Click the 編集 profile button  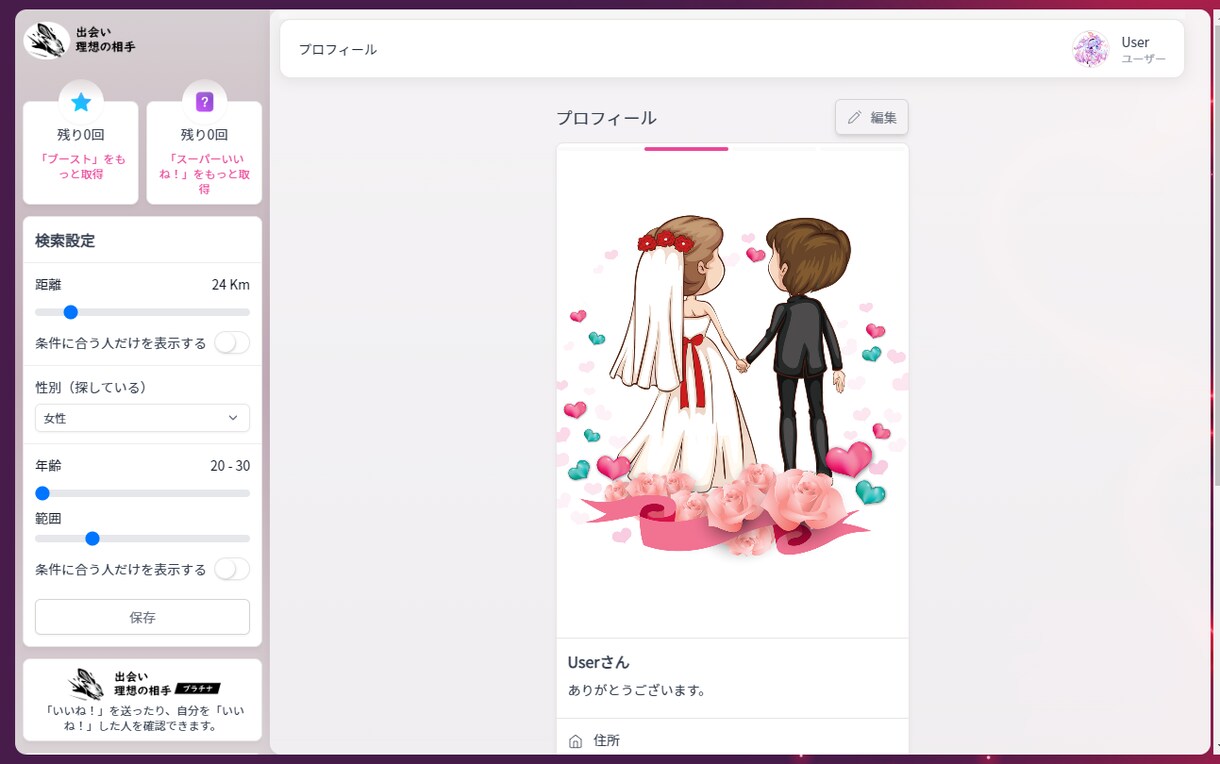point(872,117)
